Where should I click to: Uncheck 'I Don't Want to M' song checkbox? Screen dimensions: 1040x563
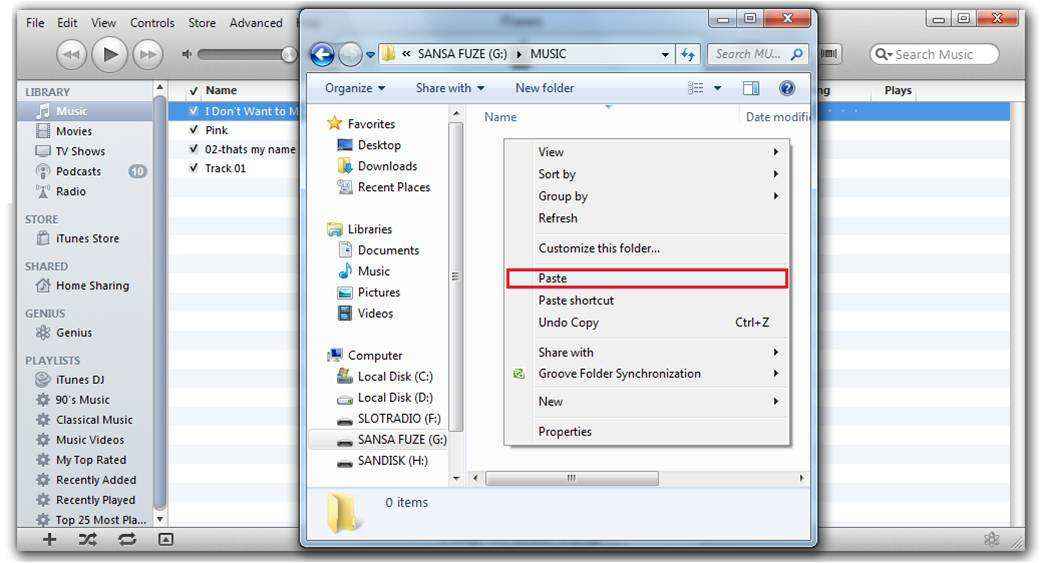(194, 111)
